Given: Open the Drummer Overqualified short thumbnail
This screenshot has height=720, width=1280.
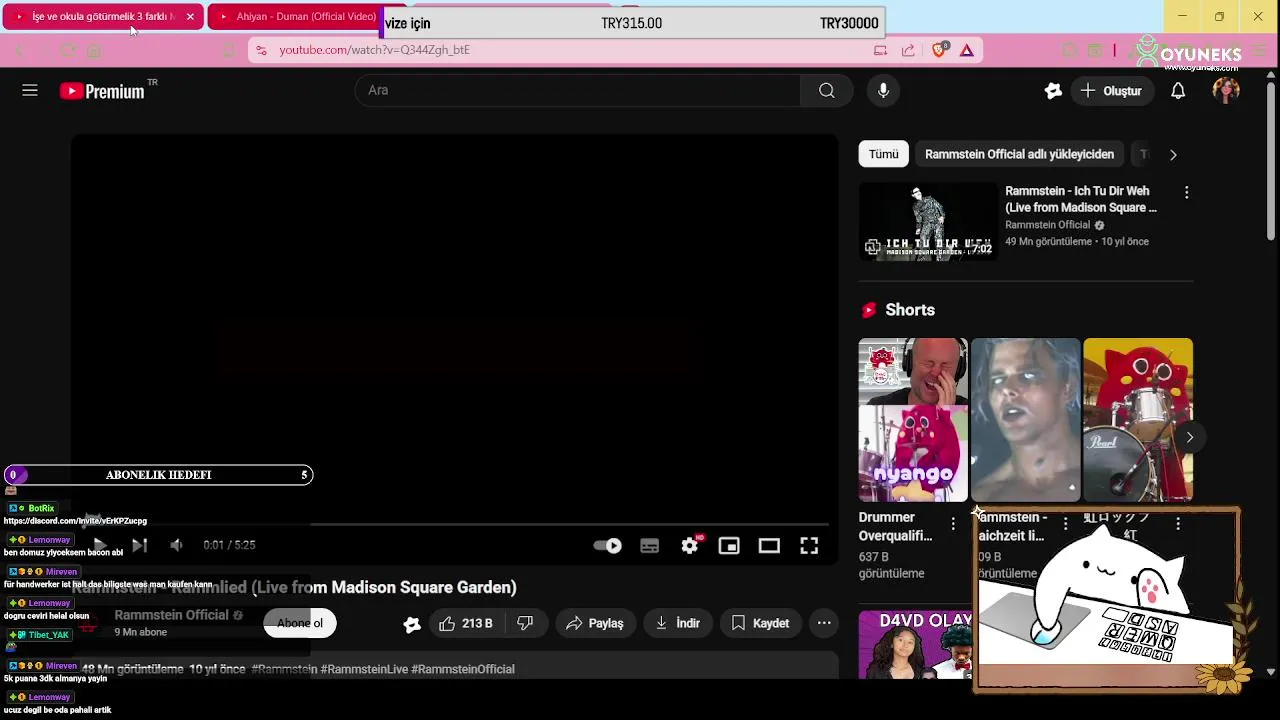Looking at the screenshot, I should point(913,419).
